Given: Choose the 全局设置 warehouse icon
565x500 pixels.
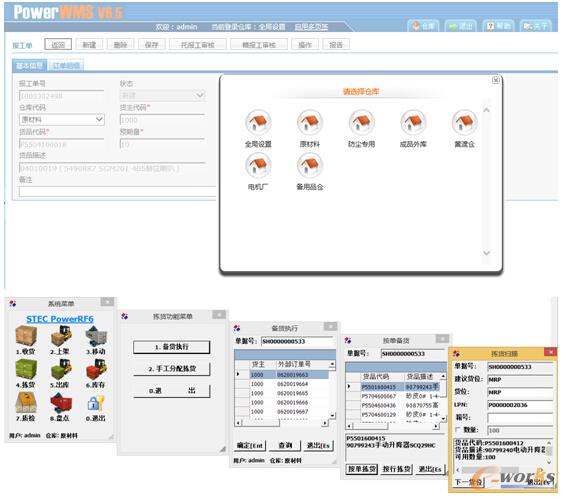Looking at the screenshot, I should 258,122.
